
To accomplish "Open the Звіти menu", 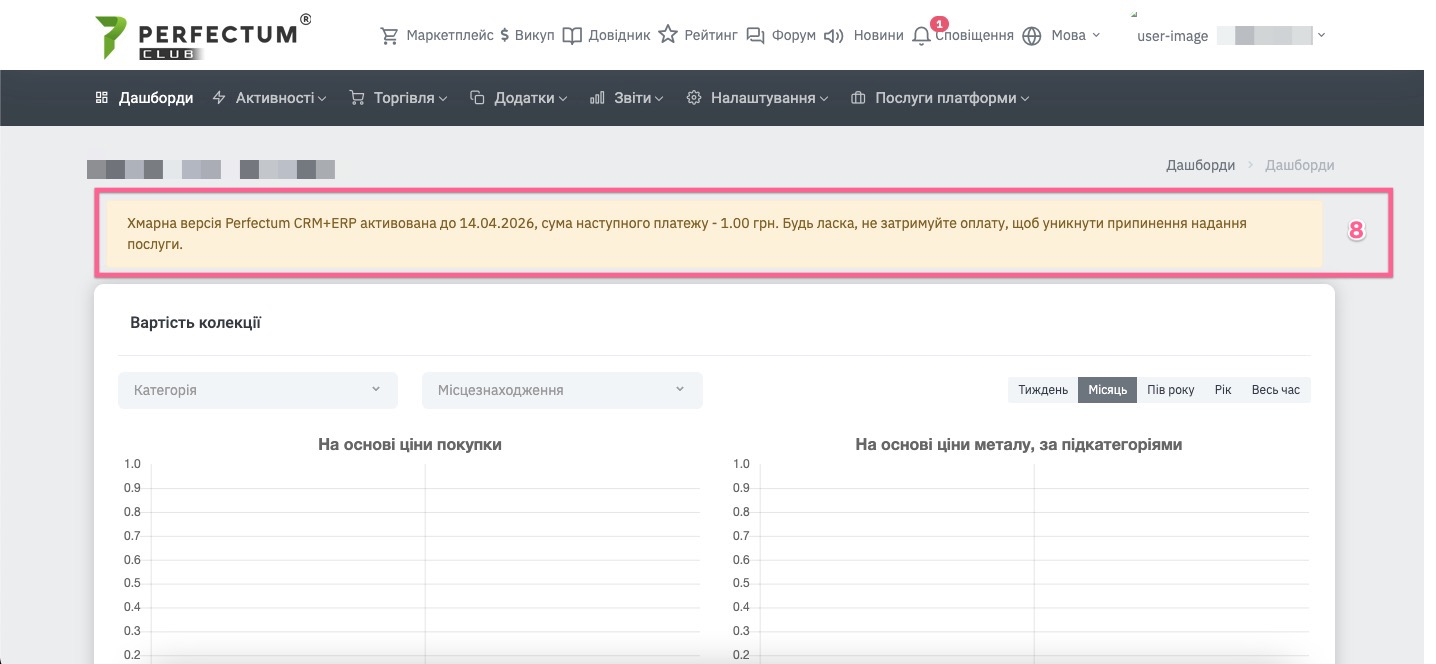I will click(x=627, y=98).
